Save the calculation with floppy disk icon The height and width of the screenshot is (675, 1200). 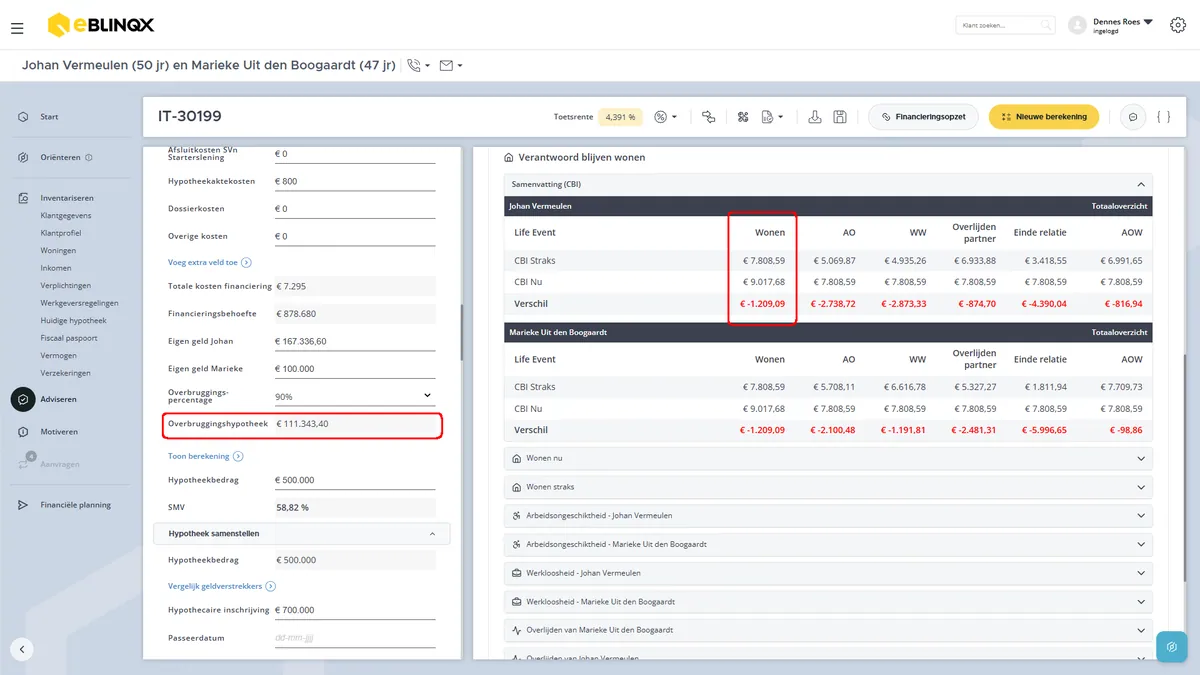point(840,117)
